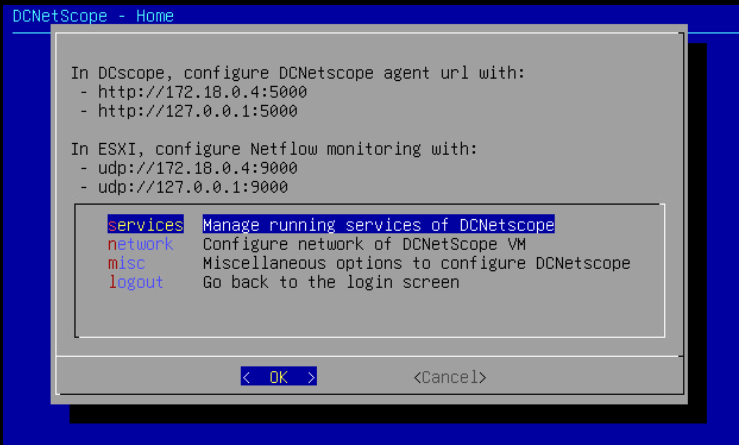Select the misc menu entry
739x445 pixels.
pos(126,263)
